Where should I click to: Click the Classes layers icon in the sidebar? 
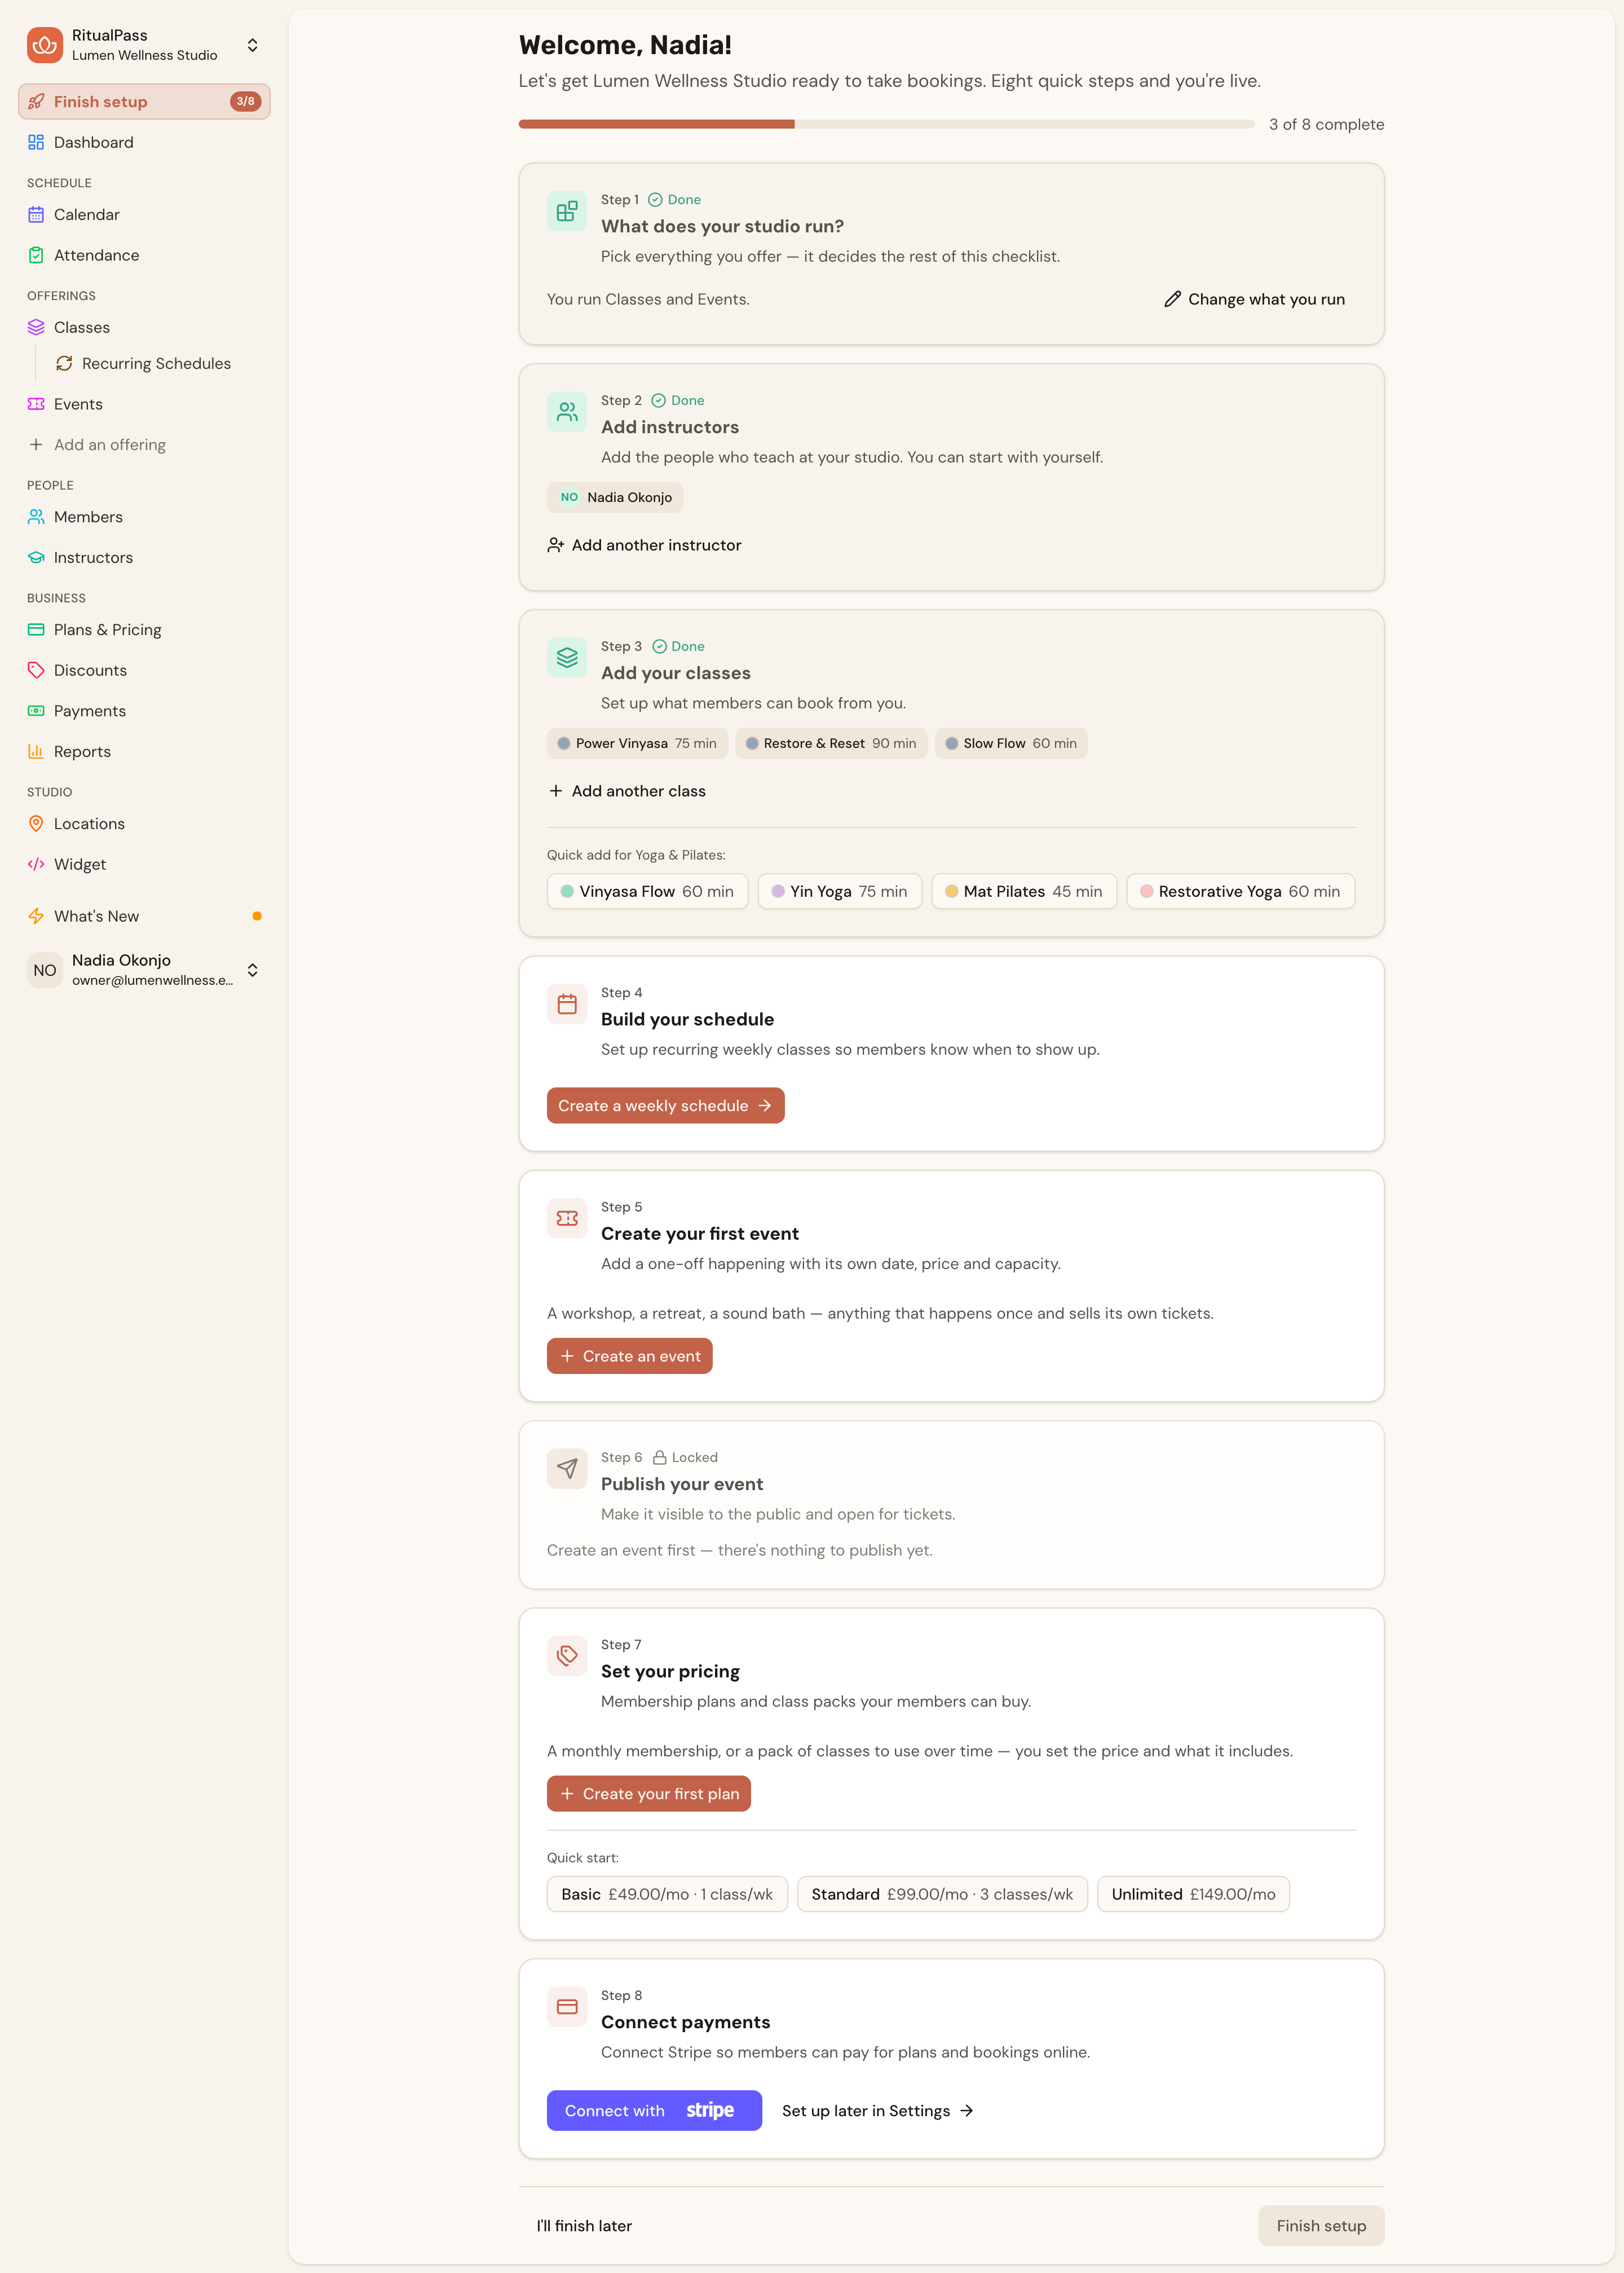point(36,327)
